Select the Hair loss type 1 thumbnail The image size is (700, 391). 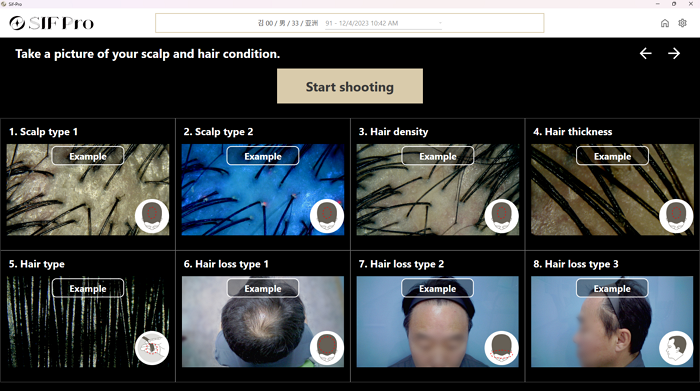pos(263,321)
